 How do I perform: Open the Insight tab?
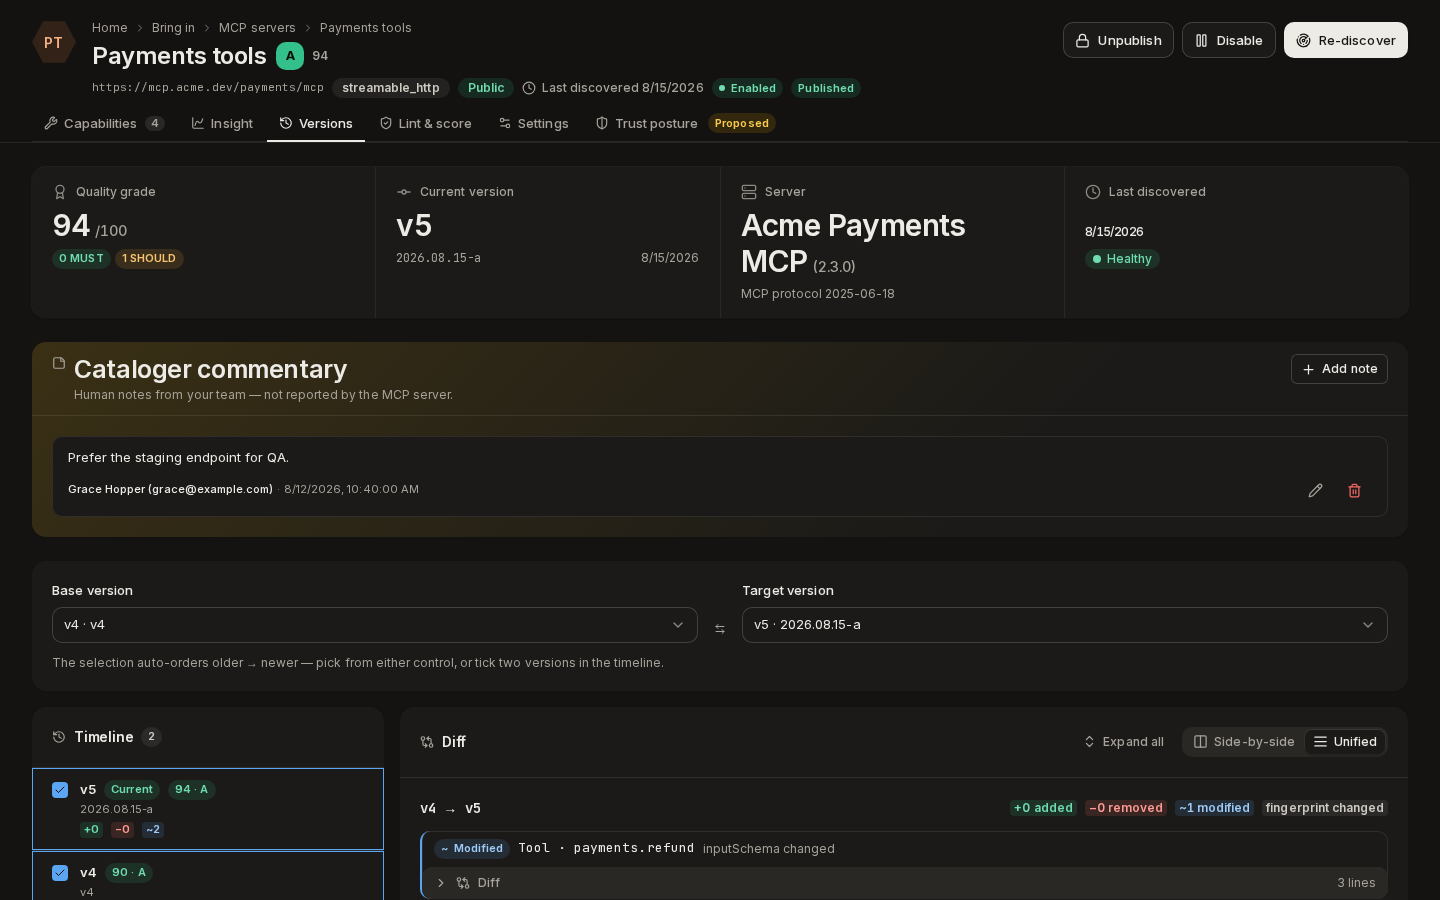coord(222,124)
